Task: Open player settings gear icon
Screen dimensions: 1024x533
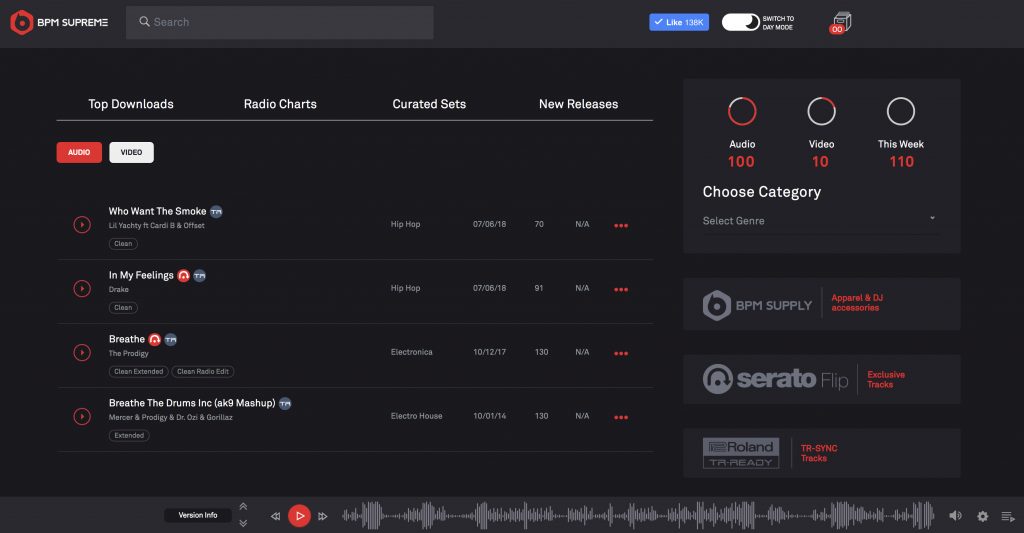Action: (x=982, y=516)
